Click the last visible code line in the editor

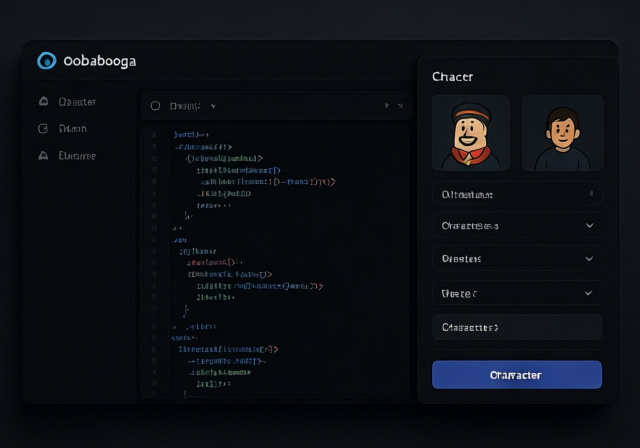point(186,394)
